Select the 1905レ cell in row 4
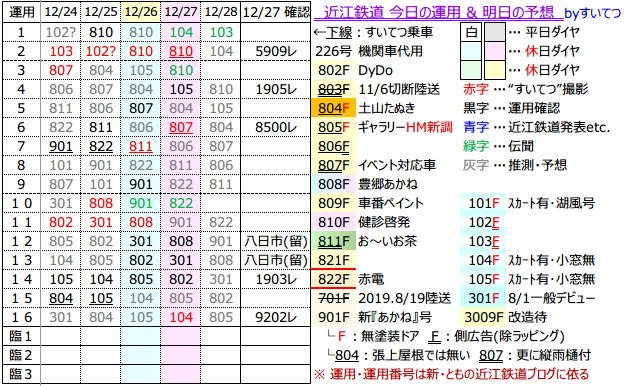 (x=276, y=89)
